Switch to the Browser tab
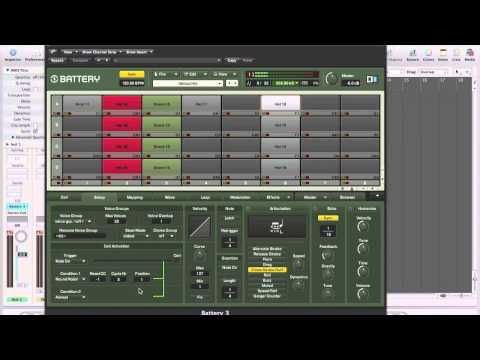Screen dimensions: 480x360 coord(347,197)
